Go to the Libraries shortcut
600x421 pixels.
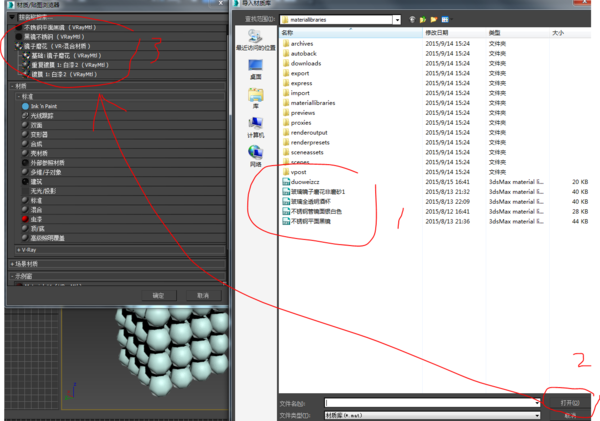(256, 98)
